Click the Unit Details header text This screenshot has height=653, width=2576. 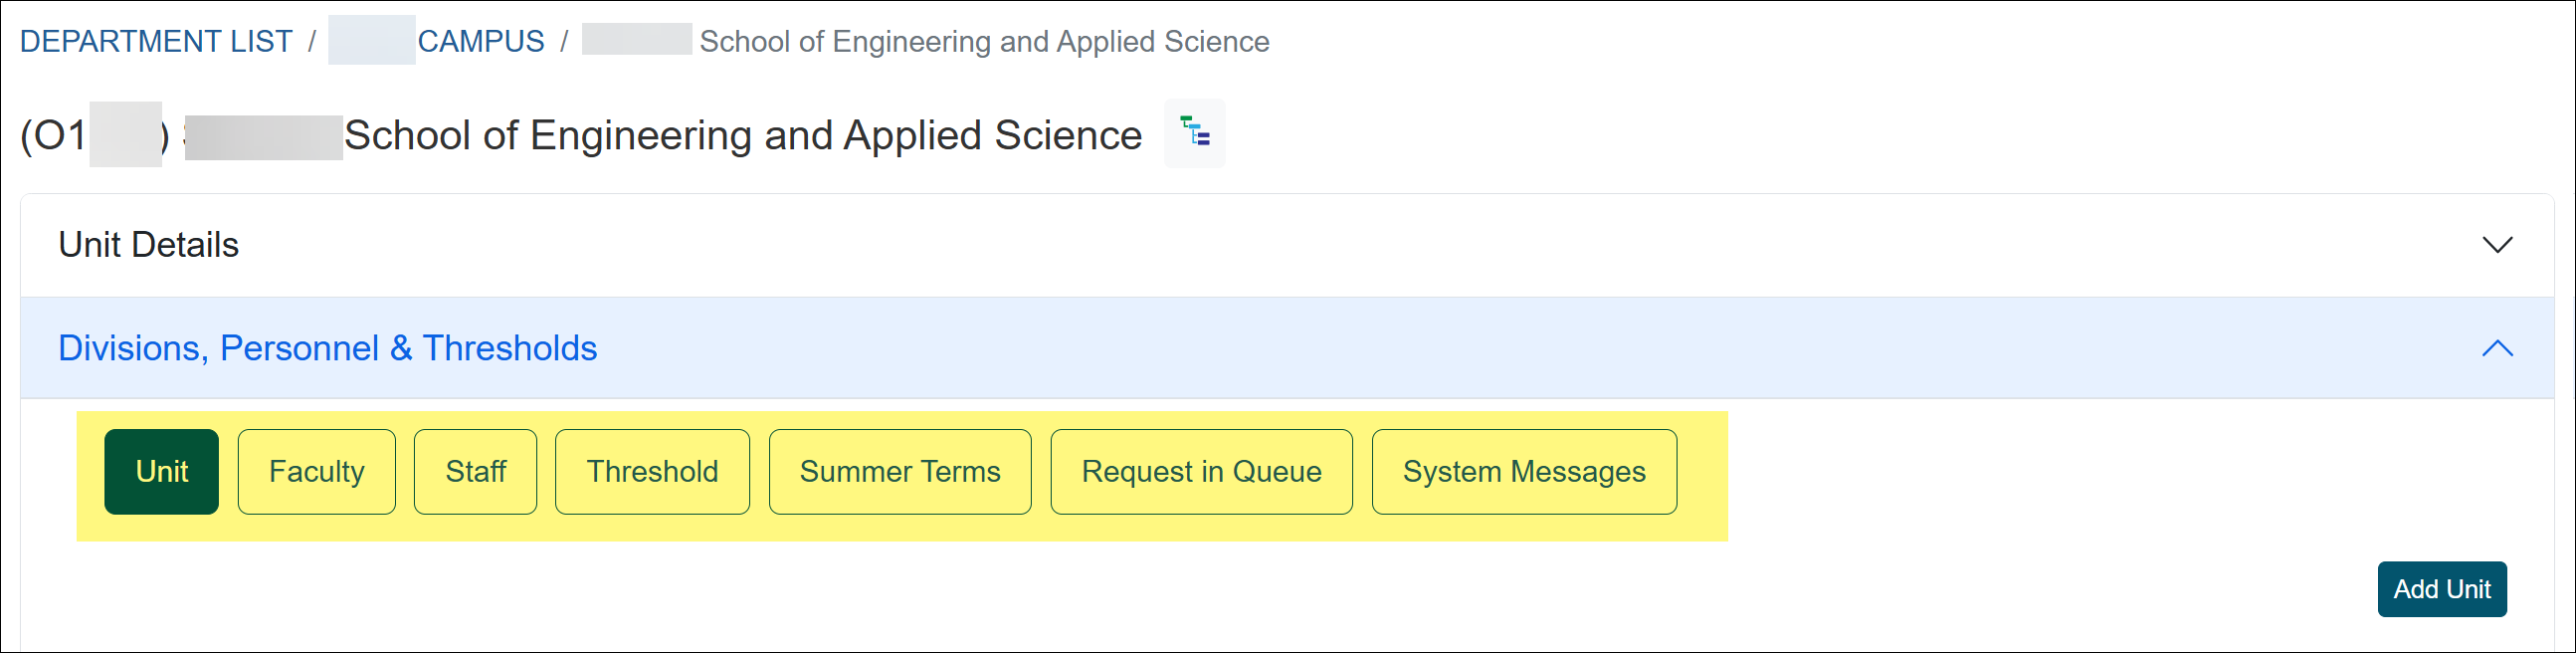tap(148, 244)
